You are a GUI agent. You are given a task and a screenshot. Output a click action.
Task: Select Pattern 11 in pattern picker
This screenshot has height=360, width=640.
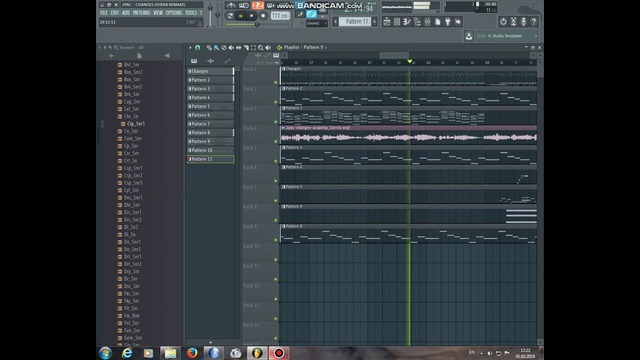coord(211,159)
